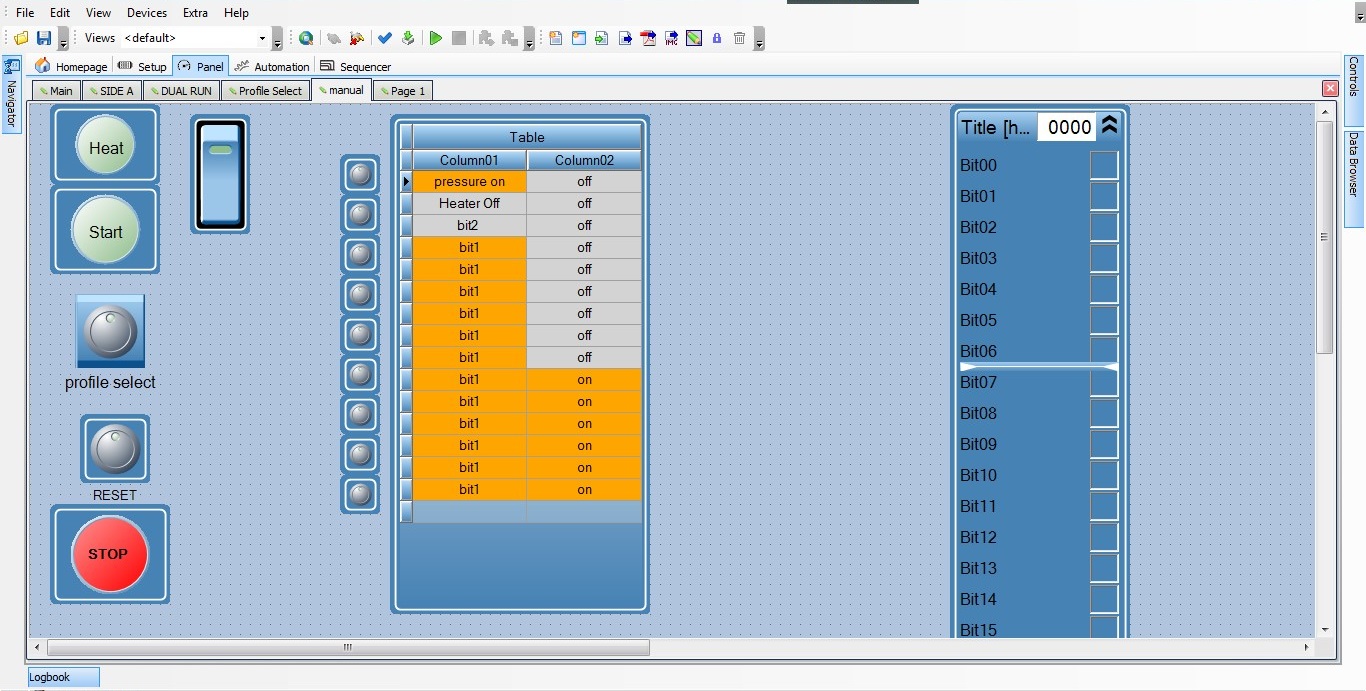Image resolution: width=1366 pixels, height=691 pixels.
Task: Click the export to PDF icon
Action: tap(648, 38)
